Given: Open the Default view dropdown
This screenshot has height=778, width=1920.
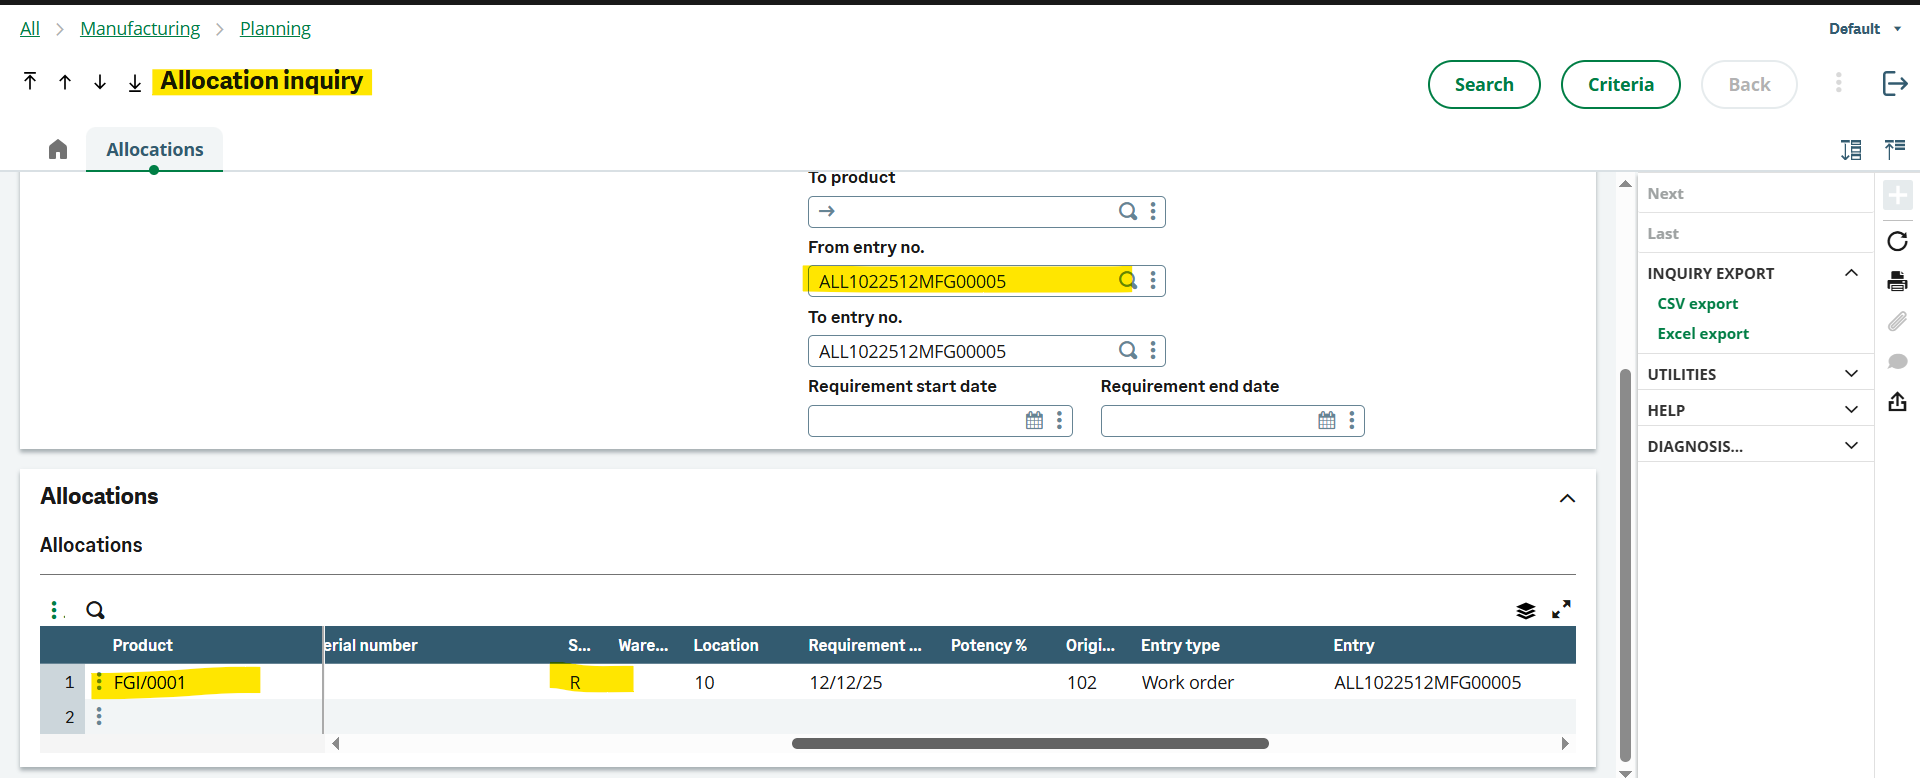Looking at the screenshot, I should pos(1865,29).
